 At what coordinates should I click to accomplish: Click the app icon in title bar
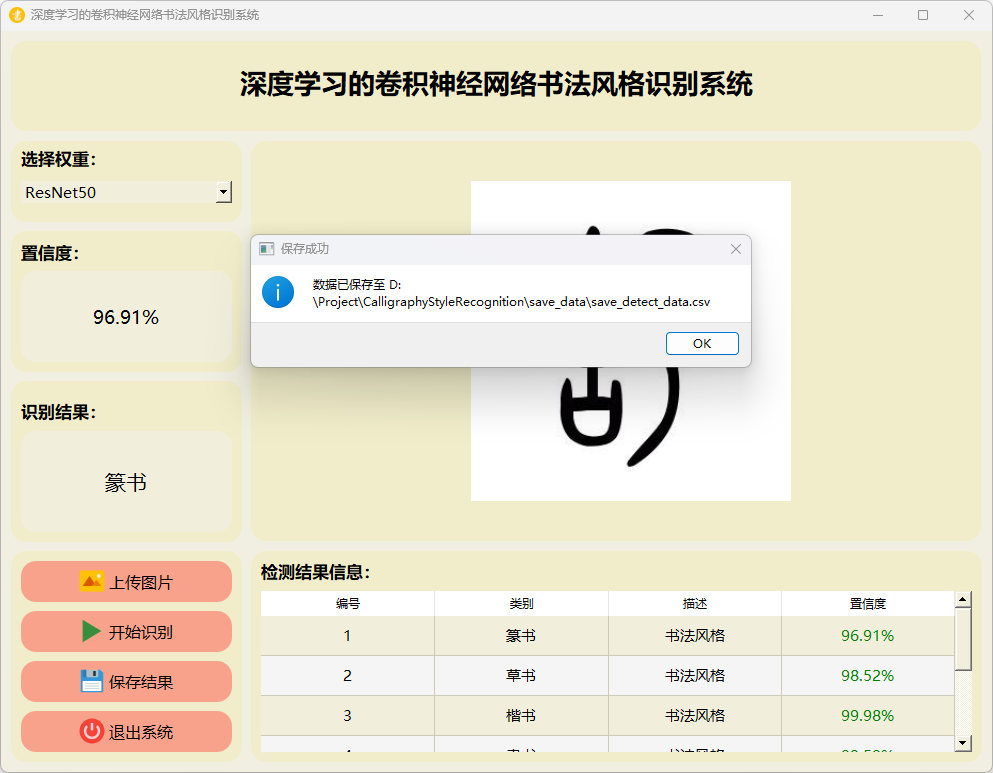pyautogui.click(x=16, y=15)
